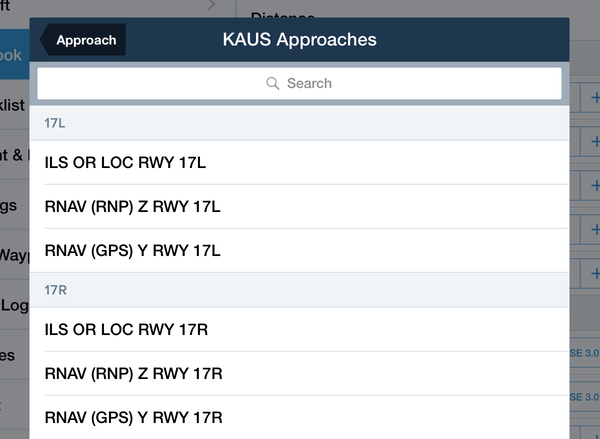Click the fifth plus icon at right edge
The height and width of the screenshot is (439, 600).
pyautogui.click(x=595, y=274)
